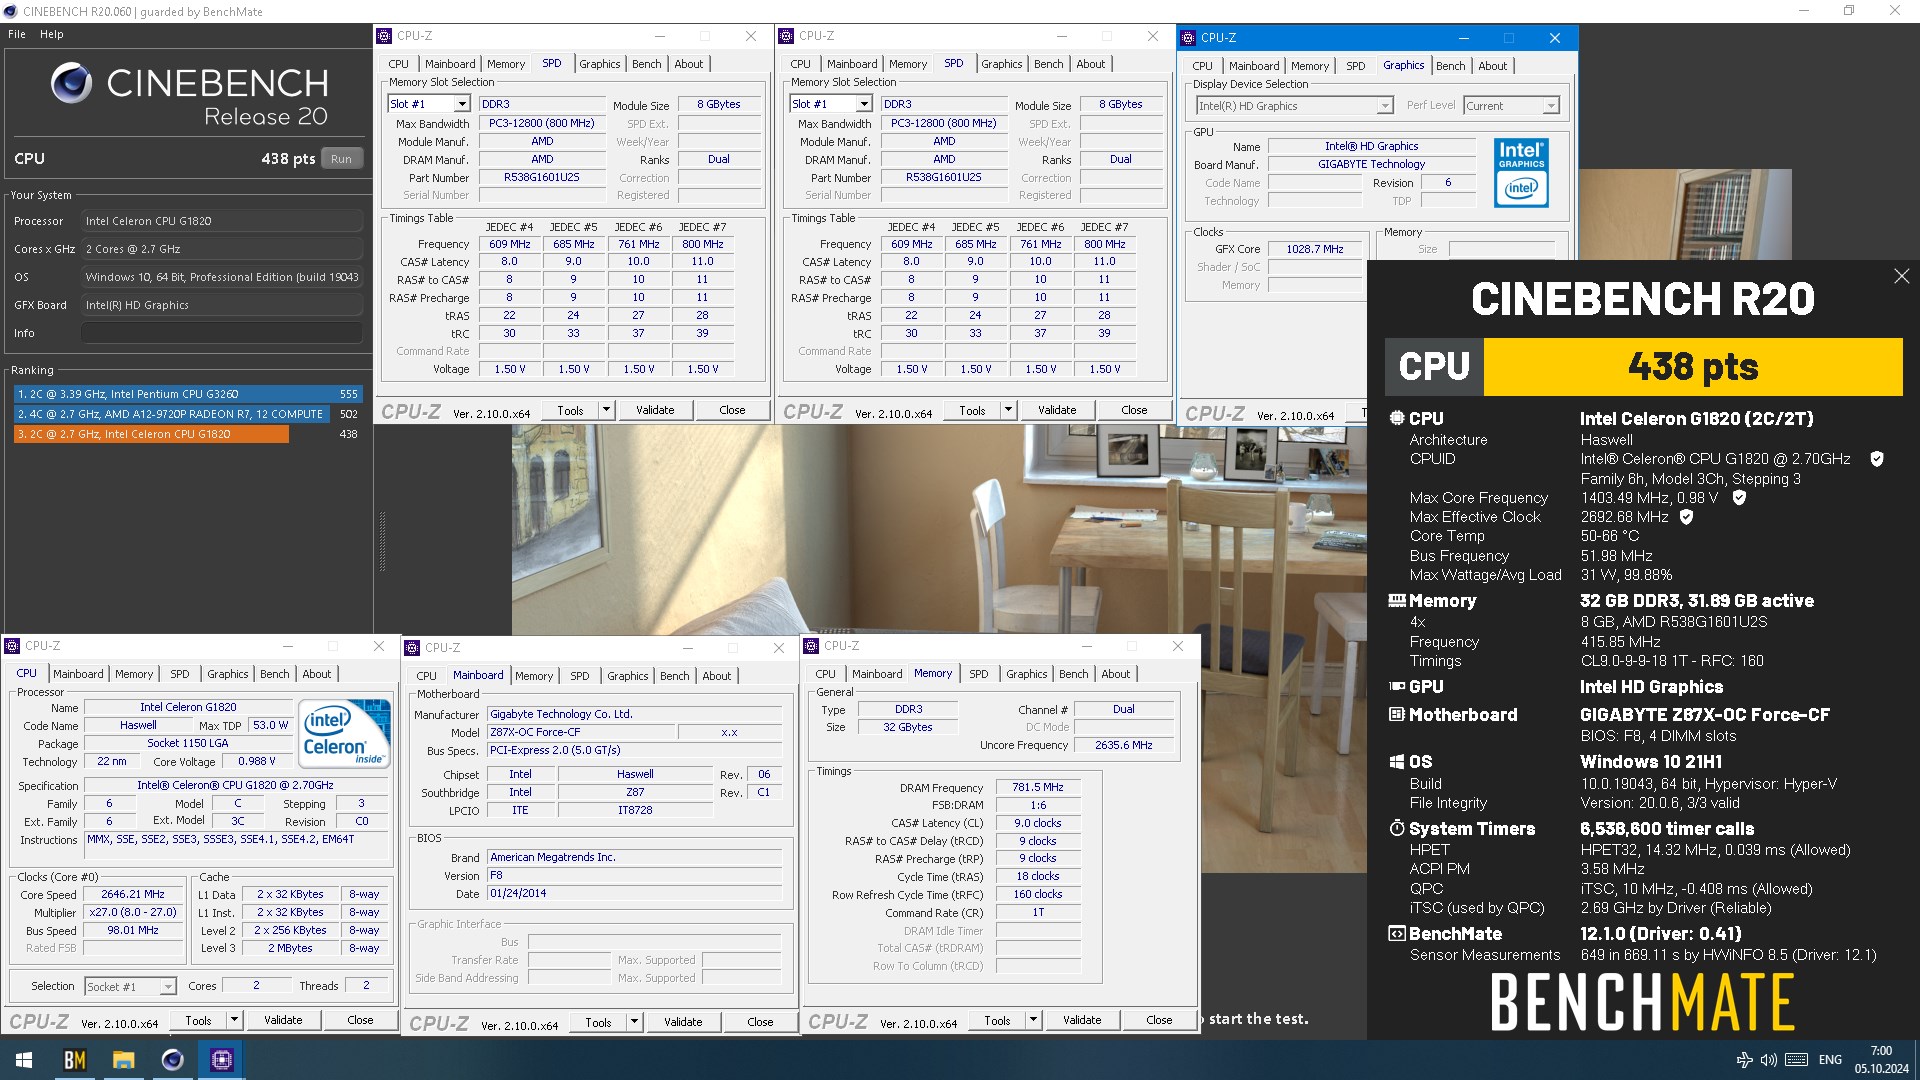Click CPU-Z title icon of the Memory window
The image size is (1920, 1080).
click(x=812, y=646)
